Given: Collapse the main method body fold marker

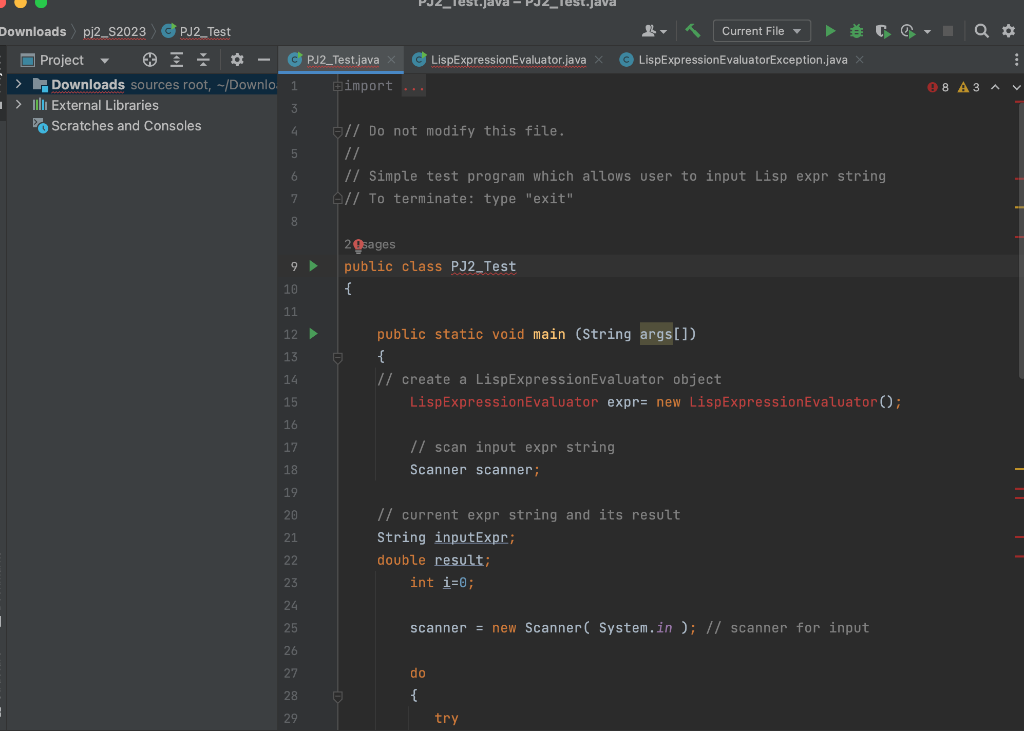Looking at the screenshot, I should click(x=338, y=357).
